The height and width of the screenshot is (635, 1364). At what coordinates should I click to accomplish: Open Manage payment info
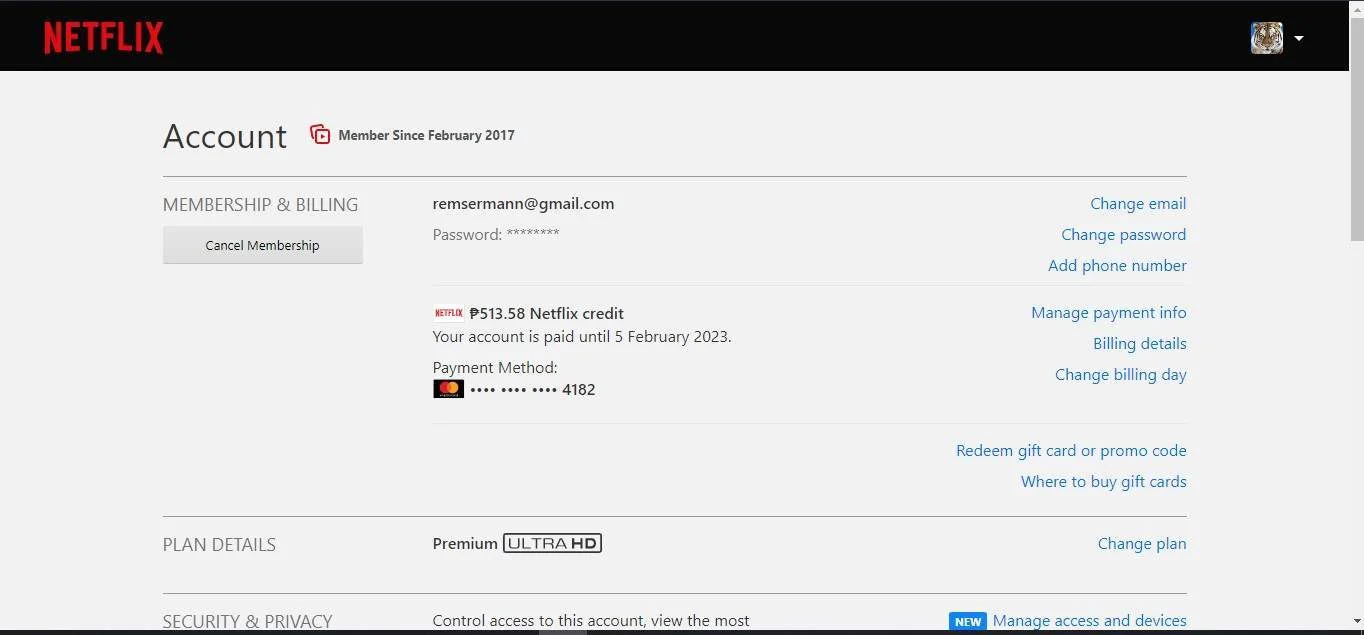pos(1109,313)
